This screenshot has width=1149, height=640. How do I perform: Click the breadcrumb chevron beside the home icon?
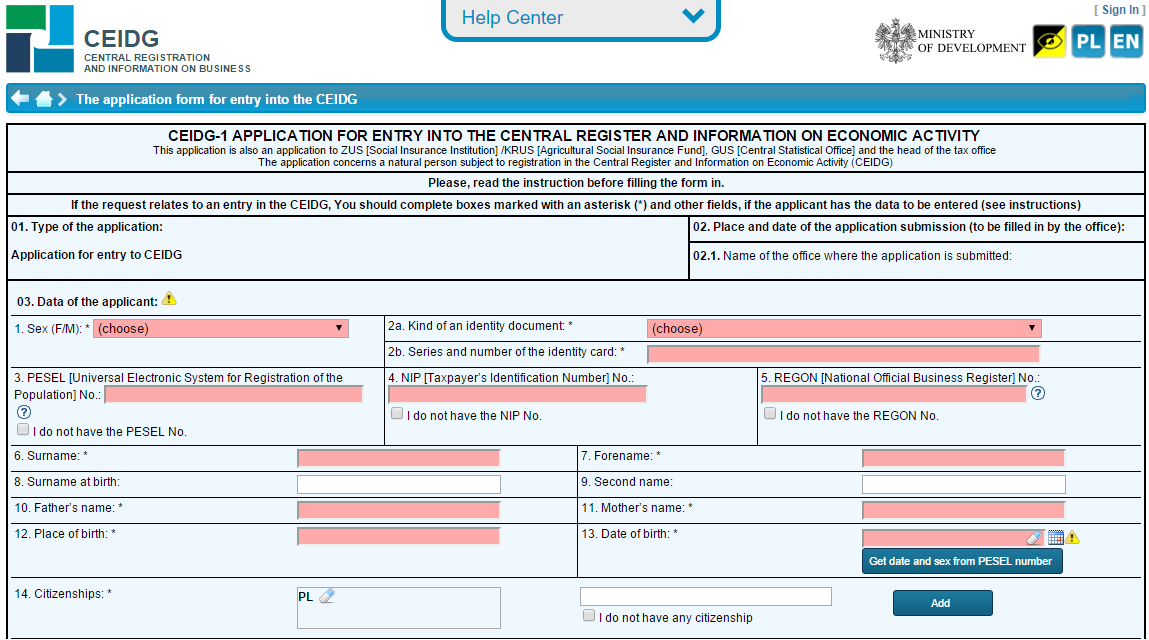pos(62,99)
